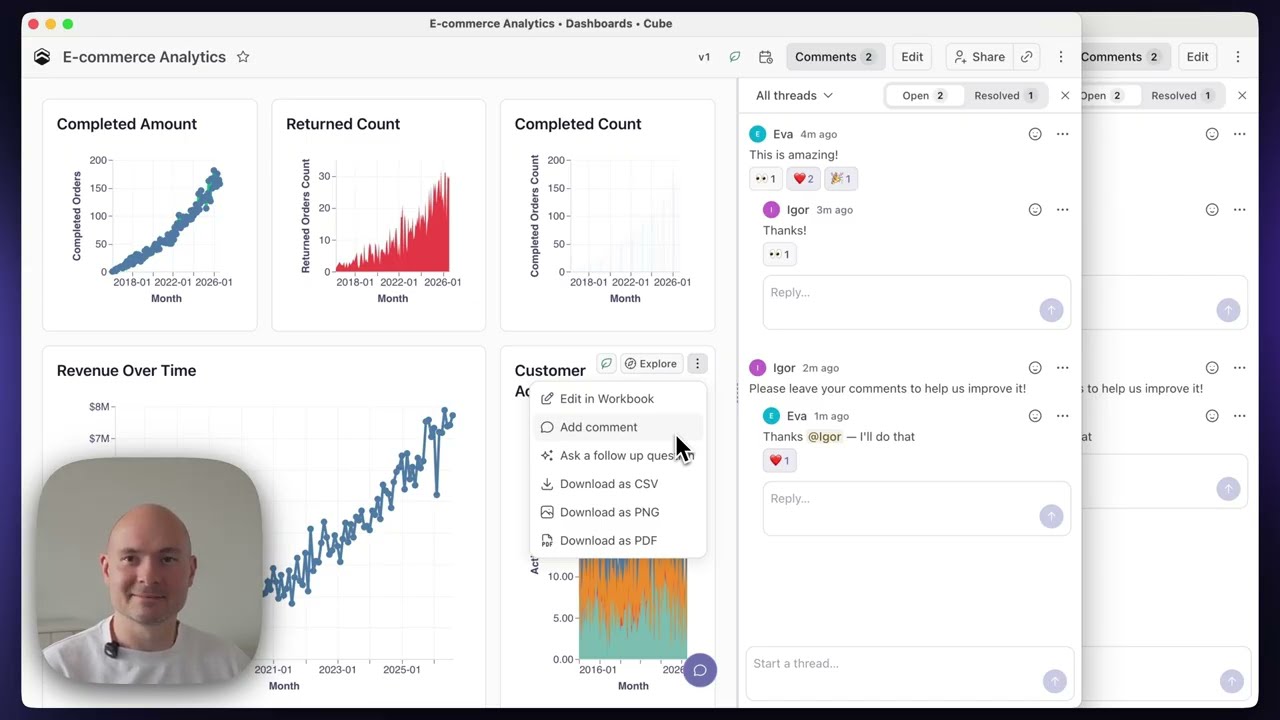
Task: Click the leaf icon on the Customer card
Action: tap(606, 363)
